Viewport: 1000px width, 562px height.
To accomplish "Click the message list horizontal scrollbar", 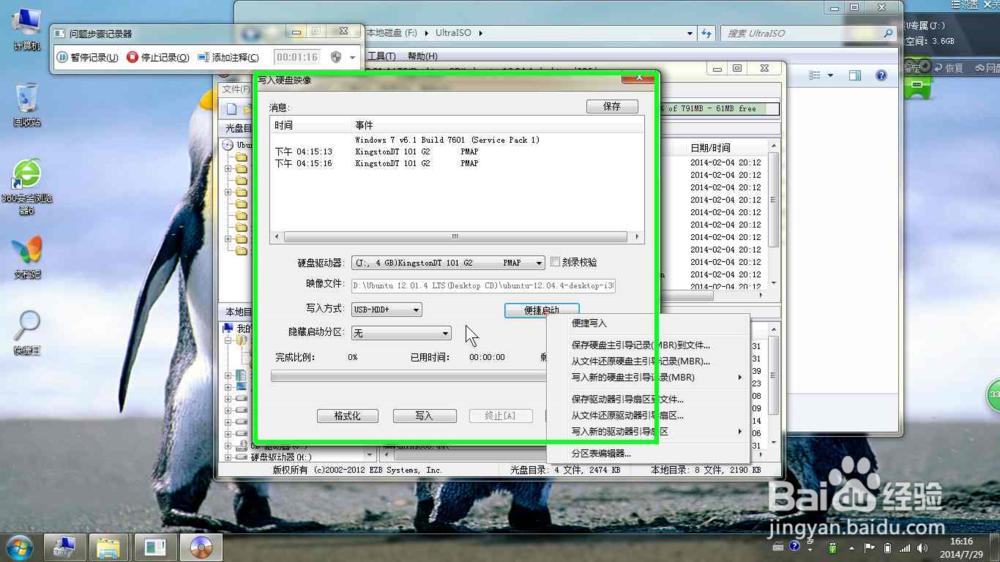I will click(x=455, y=237).
